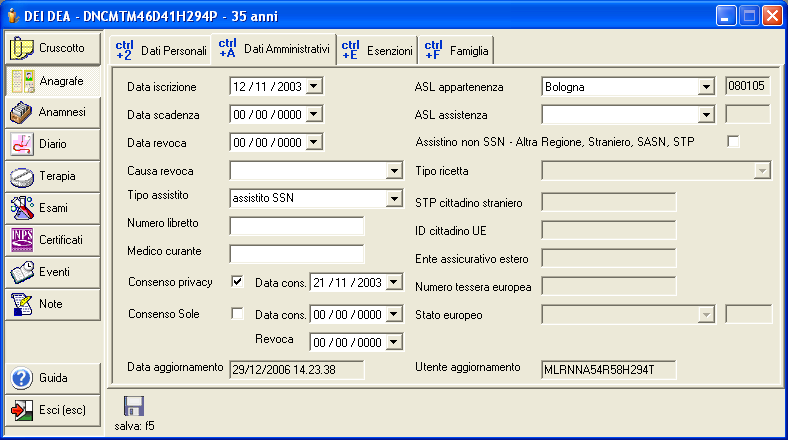Open the Cruscotto section in sidebar

pos(52,48)
